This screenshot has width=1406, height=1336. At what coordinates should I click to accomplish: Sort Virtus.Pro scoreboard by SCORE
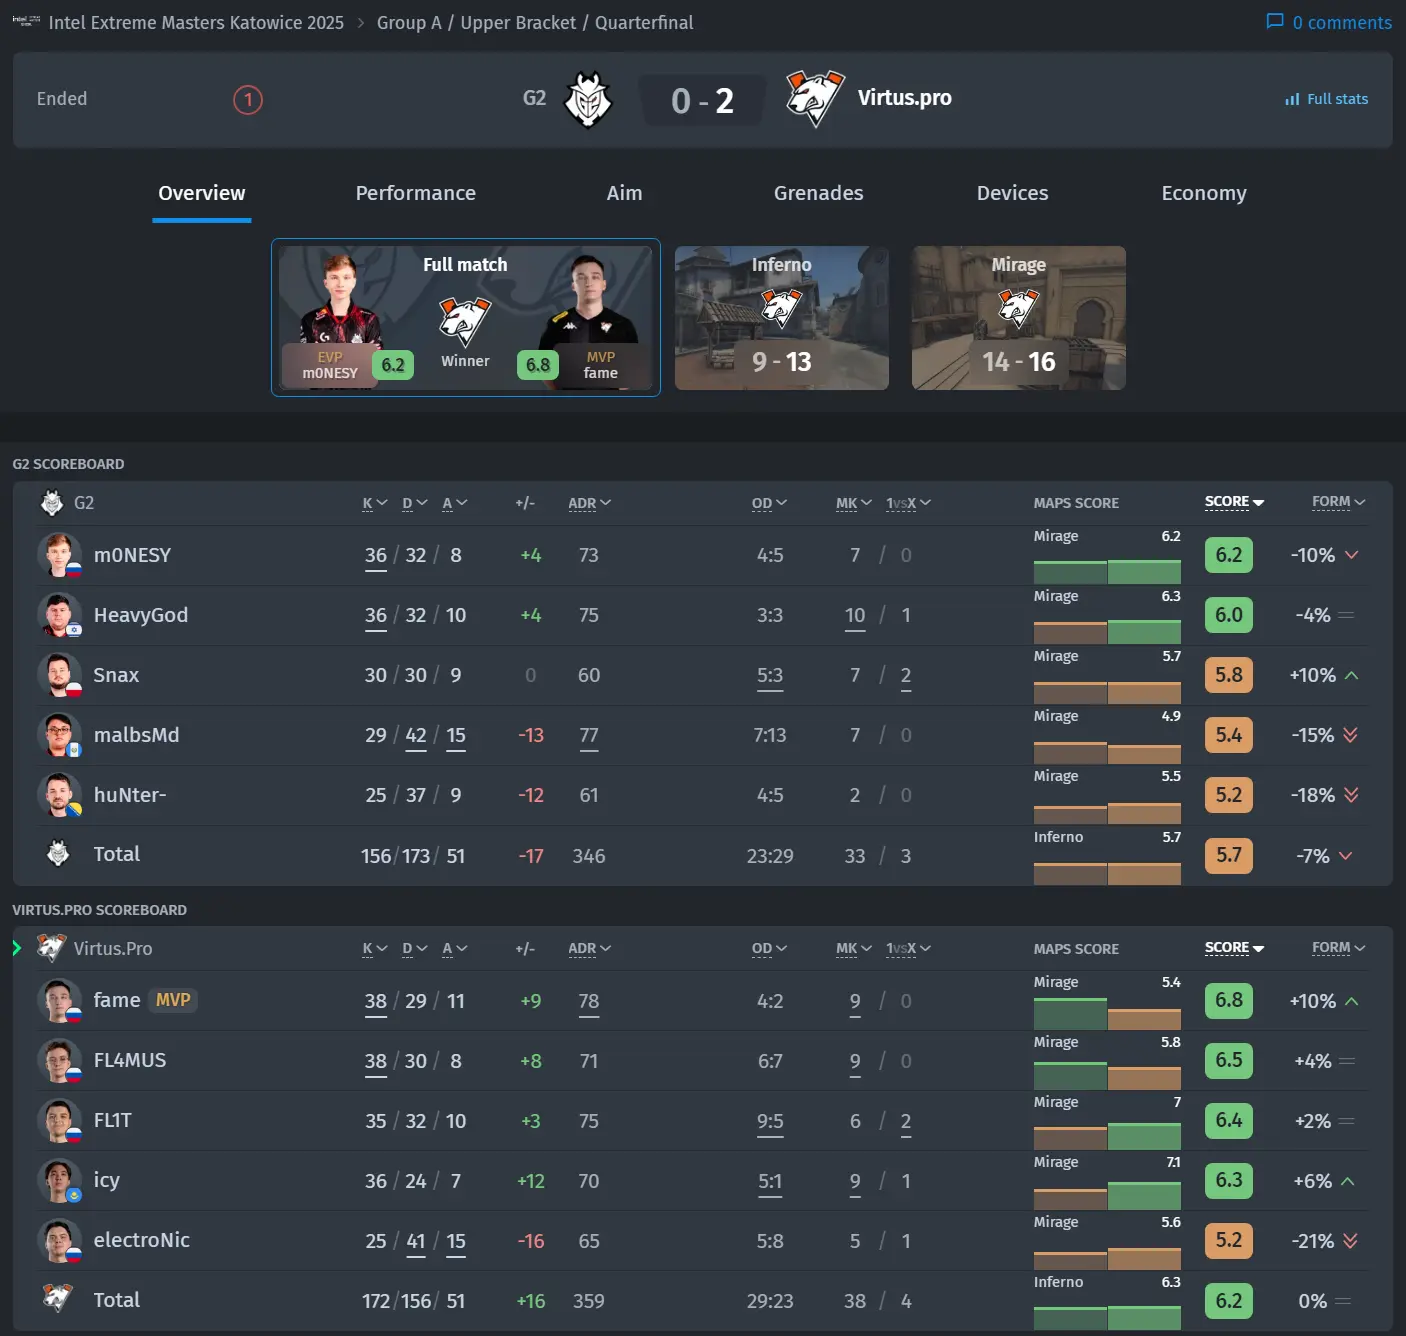pyautogui.click(x=1234, y=947)
